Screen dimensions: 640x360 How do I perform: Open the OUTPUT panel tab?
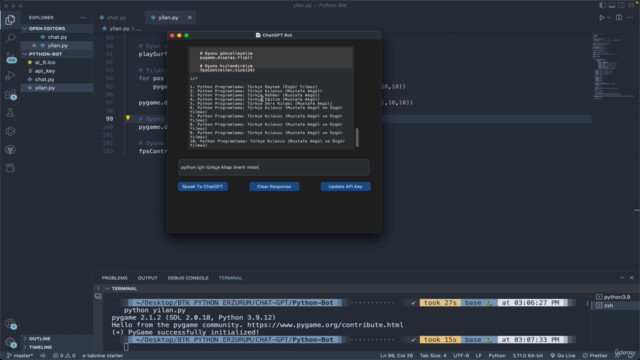(x=147, y=278)
